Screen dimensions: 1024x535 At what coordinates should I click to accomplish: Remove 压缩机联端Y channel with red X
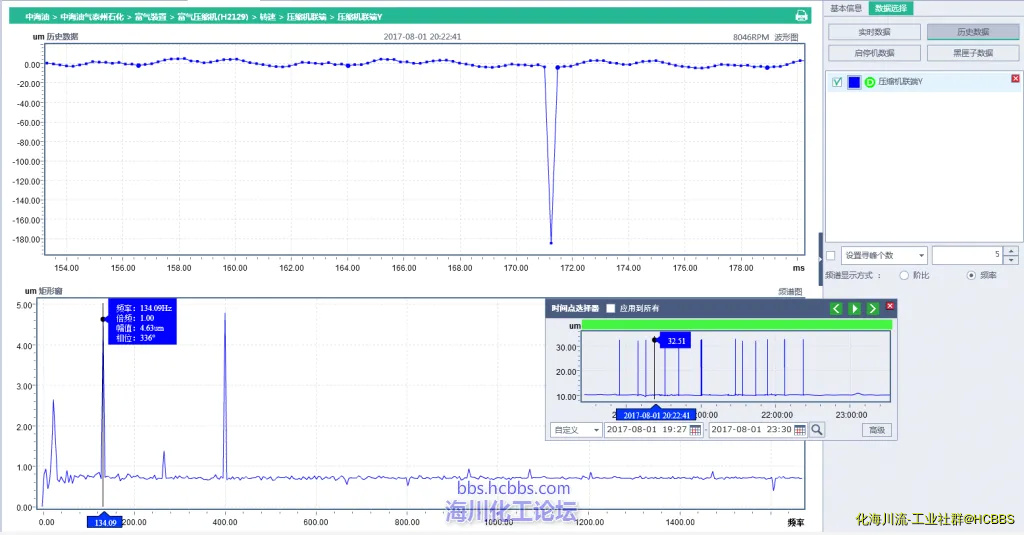point(1015,79)
